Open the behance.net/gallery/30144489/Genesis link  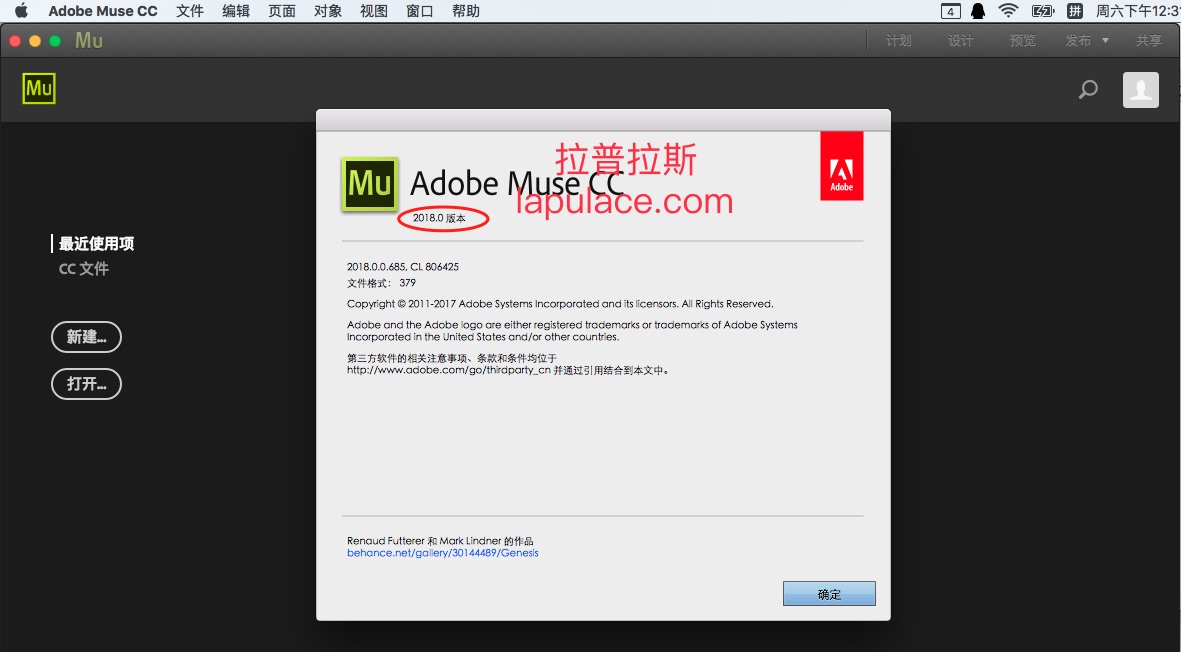point(443,553)
